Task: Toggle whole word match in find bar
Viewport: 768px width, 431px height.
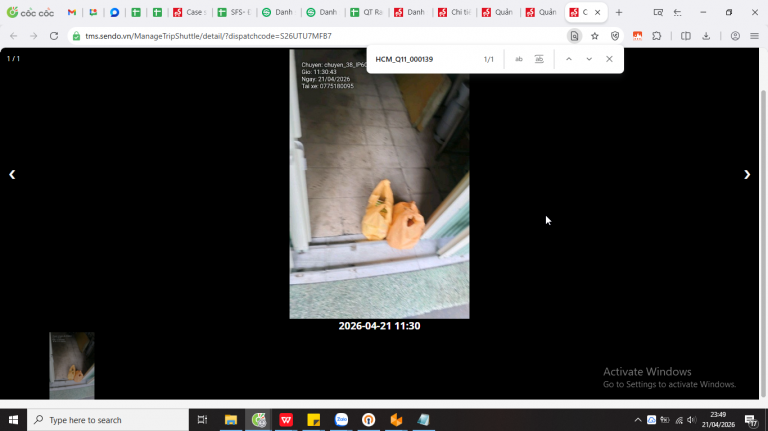Action: click(x=539, y=59)
